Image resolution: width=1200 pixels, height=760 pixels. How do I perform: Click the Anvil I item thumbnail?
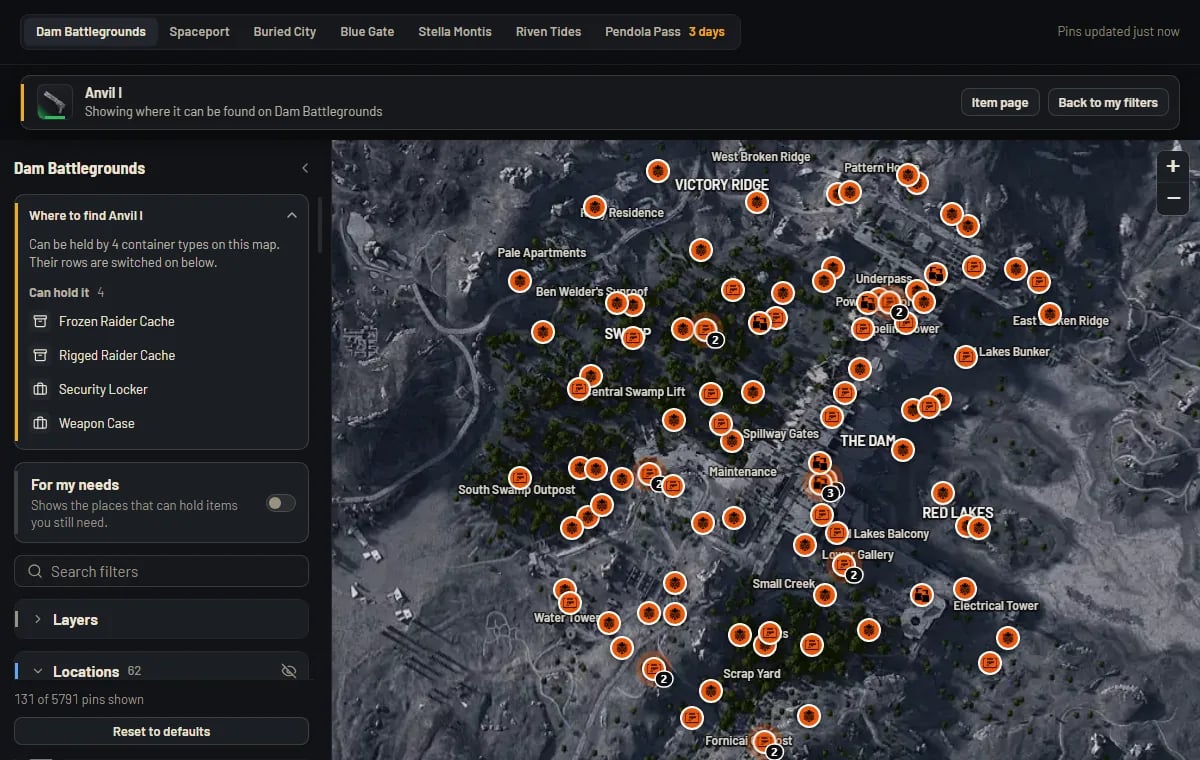point(54,102)
